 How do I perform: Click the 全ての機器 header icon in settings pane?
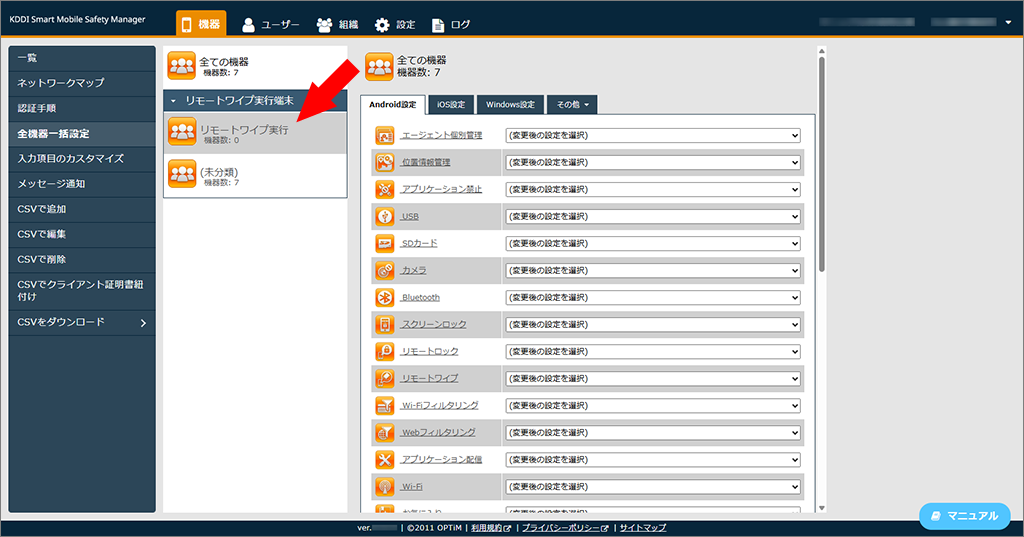point(379,66)
